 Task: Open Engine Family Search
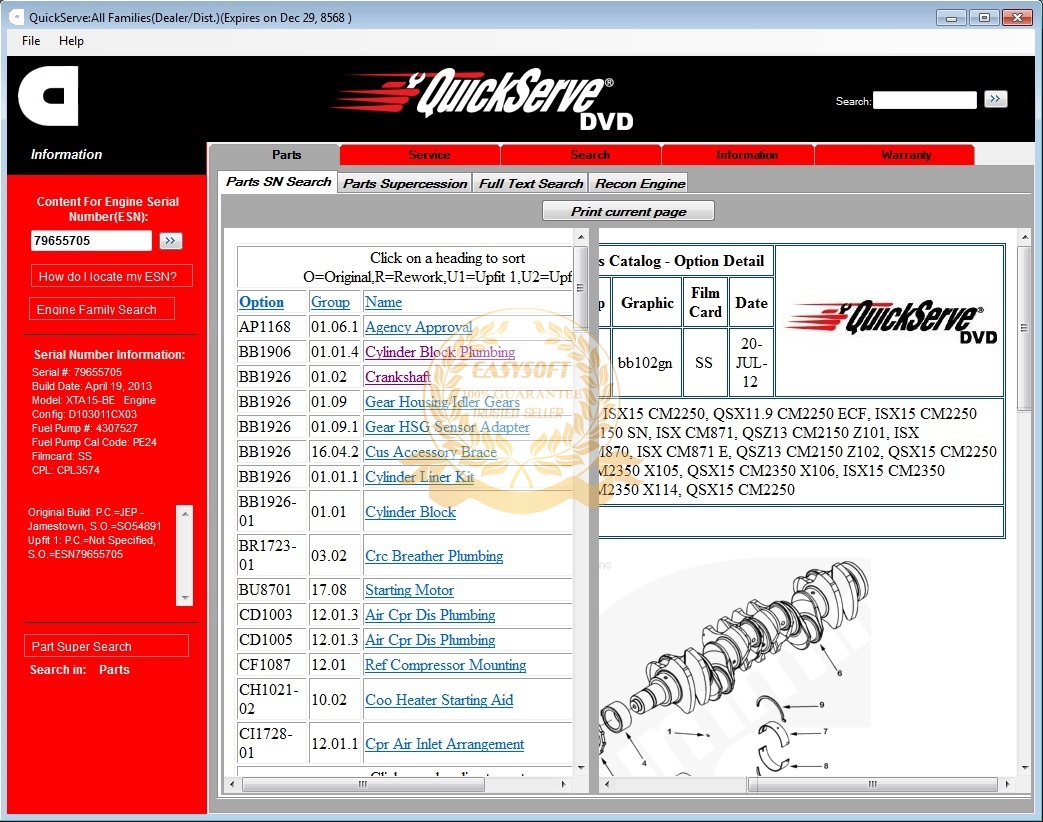pyautogui.click(x=102, y=309)
